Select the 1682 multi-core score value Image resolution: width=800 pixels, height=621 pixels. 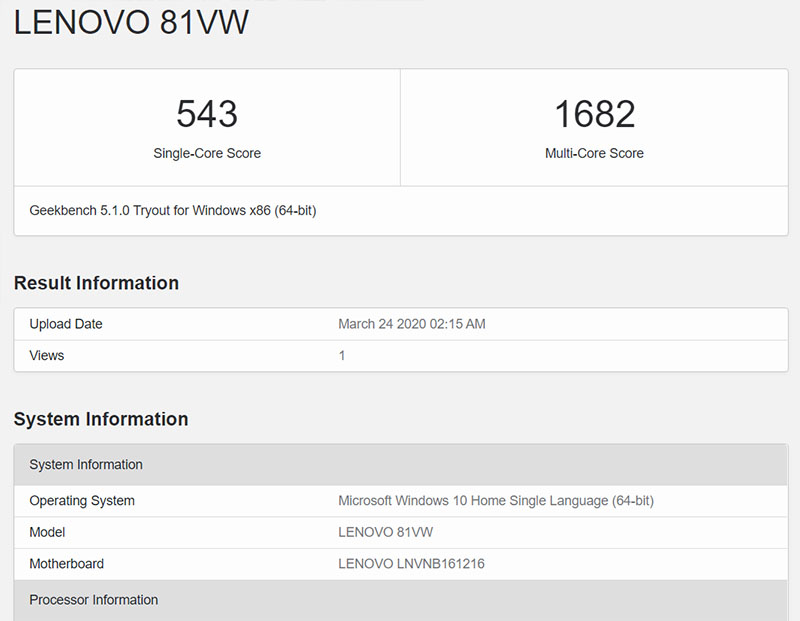coord(594,114)
